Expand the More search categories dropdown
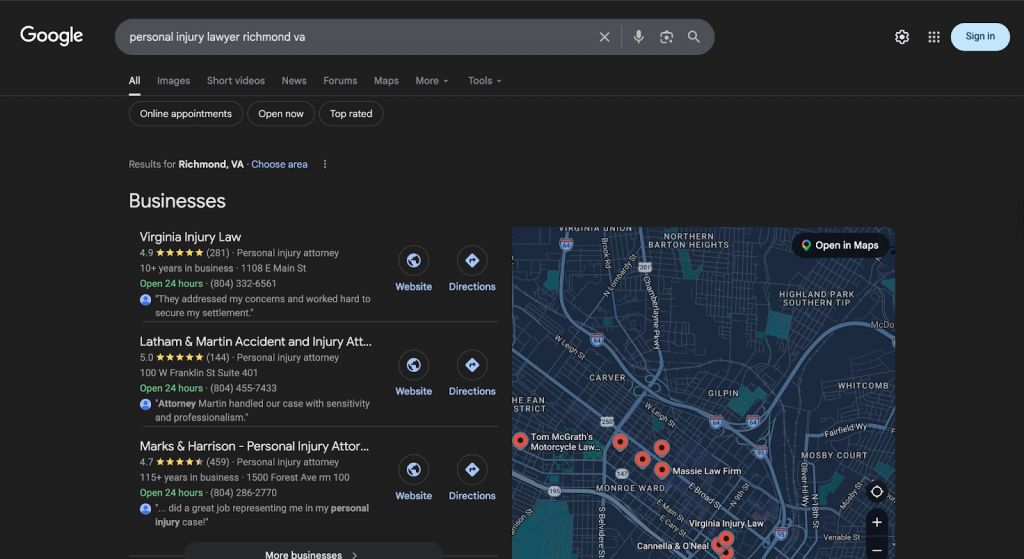The image size is (1024, 559). [x=432, y=81]
